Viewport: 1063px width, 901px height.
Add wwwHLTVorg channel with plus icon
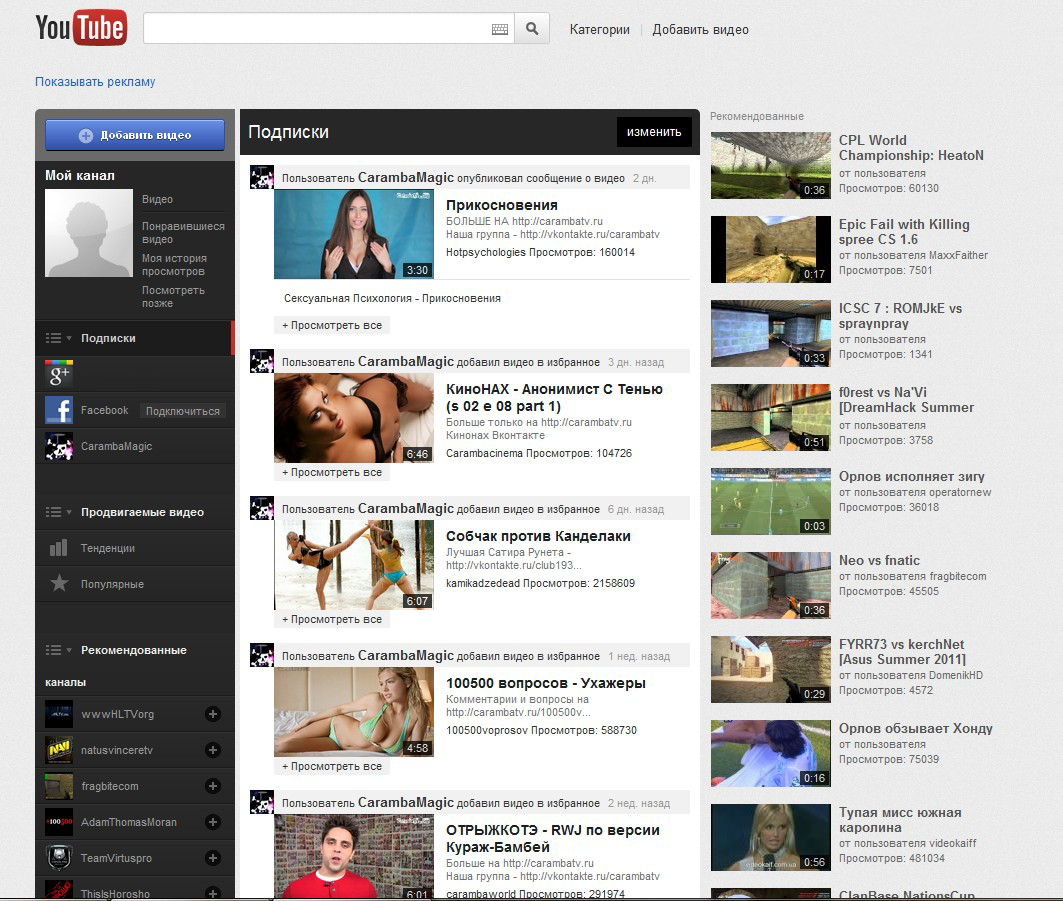click(213, 714)
